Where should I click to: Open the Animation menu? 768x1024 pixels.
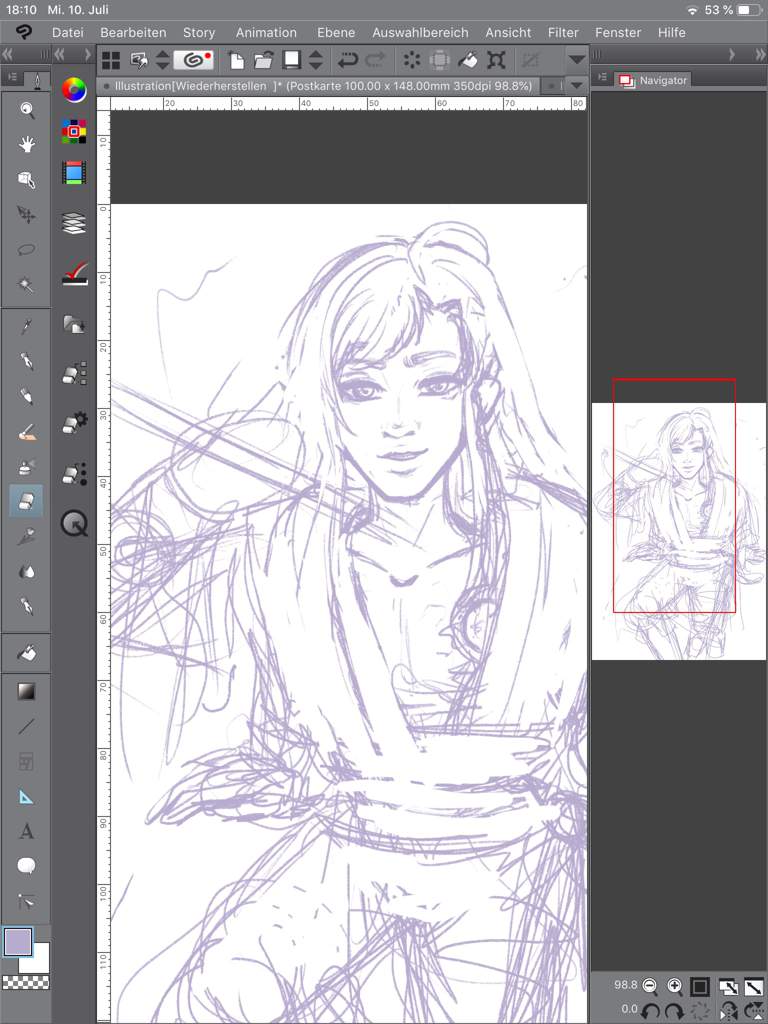[x=266, y=32]
